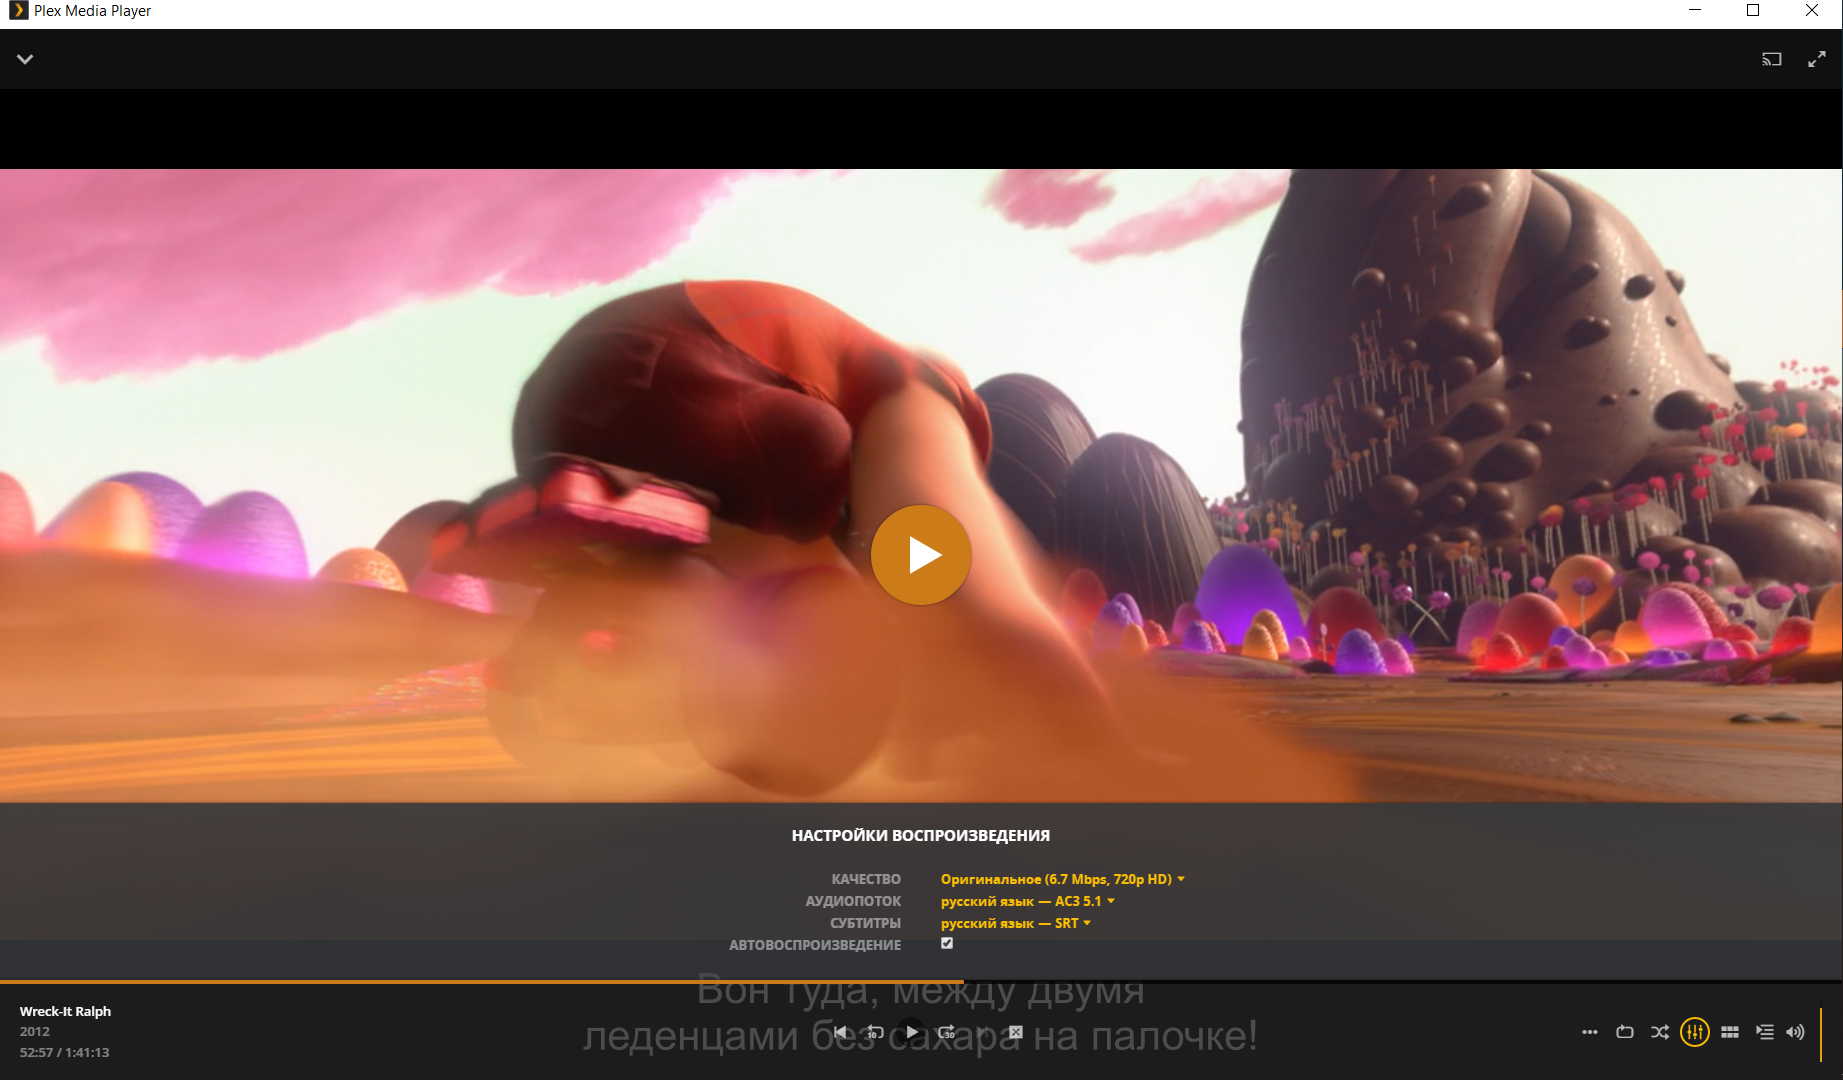Screen dimensions: 1843x1080
Task: Click the 52:57 / 1:41:13 time readout
Action: pos(65,1052)
